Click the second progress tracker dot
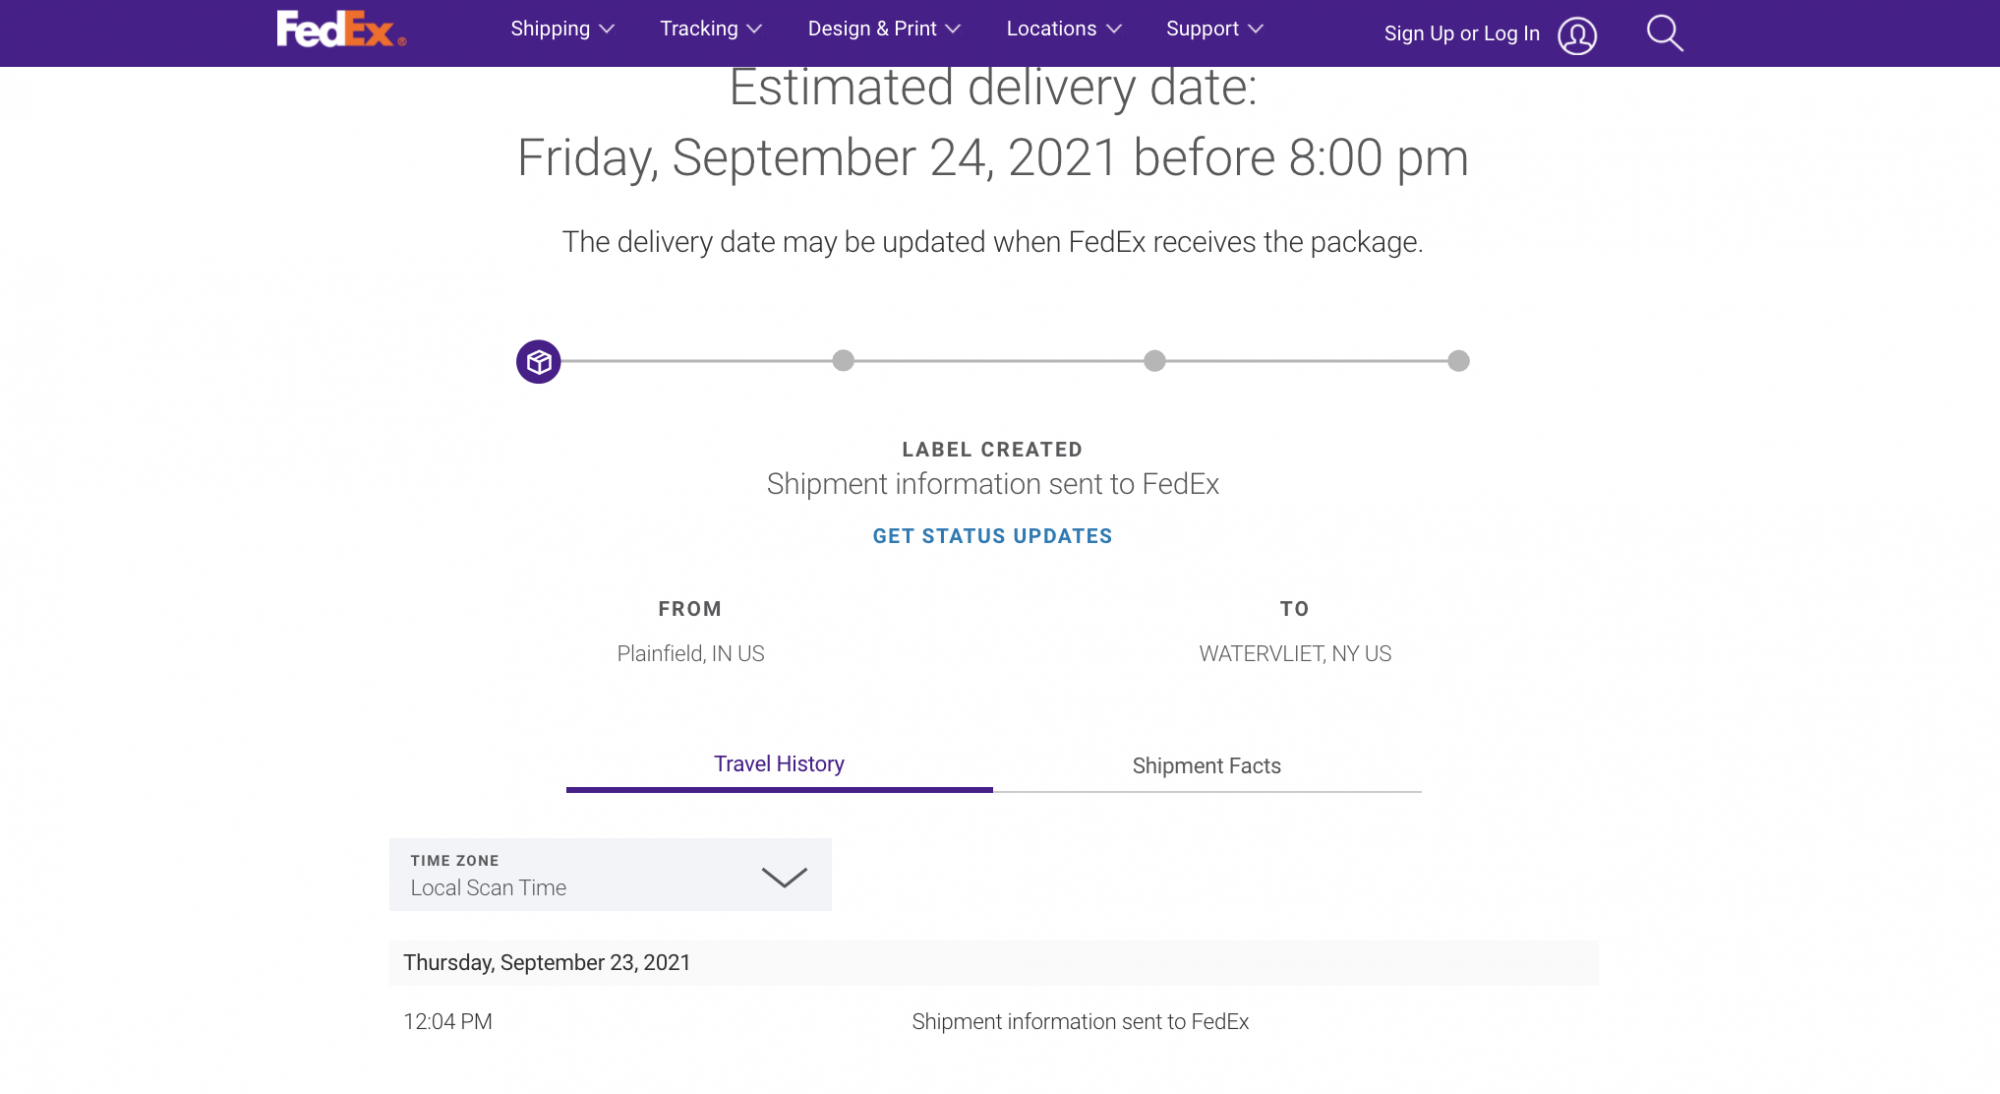 point(843,361)
